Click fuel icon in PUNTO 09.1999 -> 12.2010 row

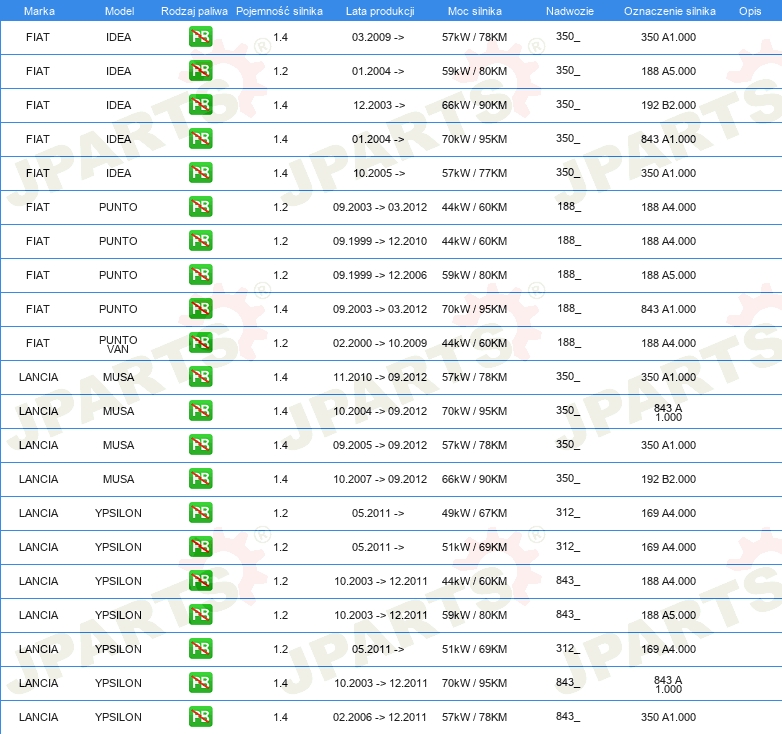coord(200,241)
